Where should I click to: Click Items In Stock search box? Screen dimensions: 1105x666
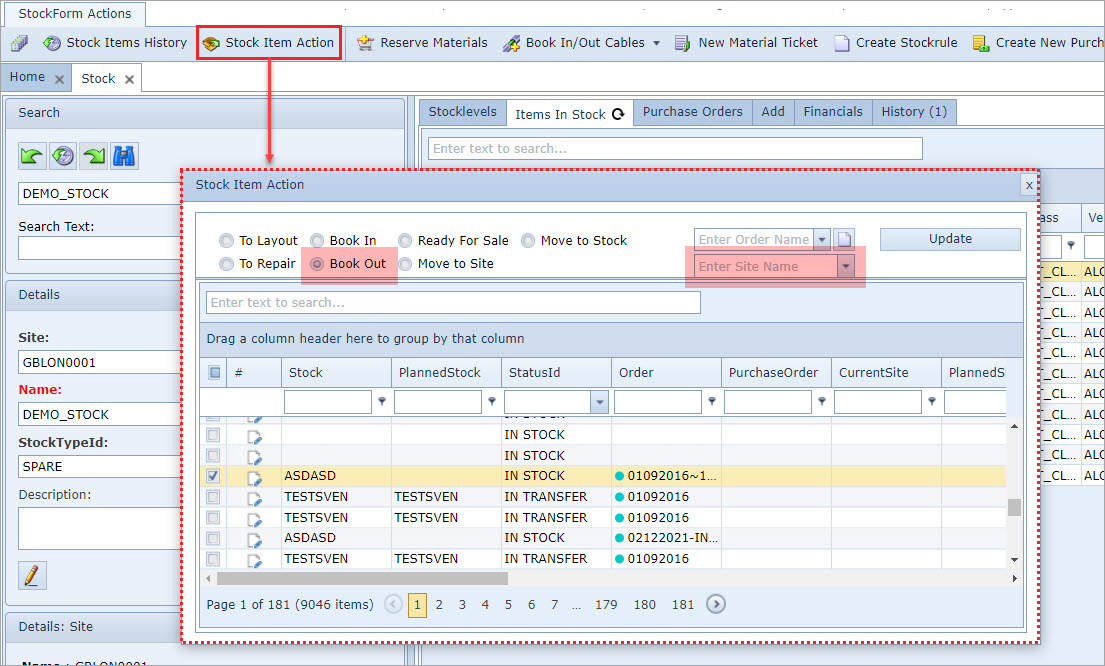(x=675, y=149)
